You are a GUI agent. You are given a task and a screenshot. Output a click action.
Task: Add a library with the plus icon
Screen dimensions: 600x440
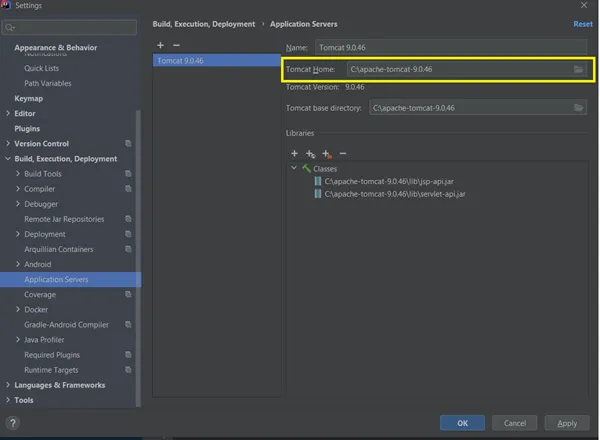pyautogui.click(x=294, y=153)
